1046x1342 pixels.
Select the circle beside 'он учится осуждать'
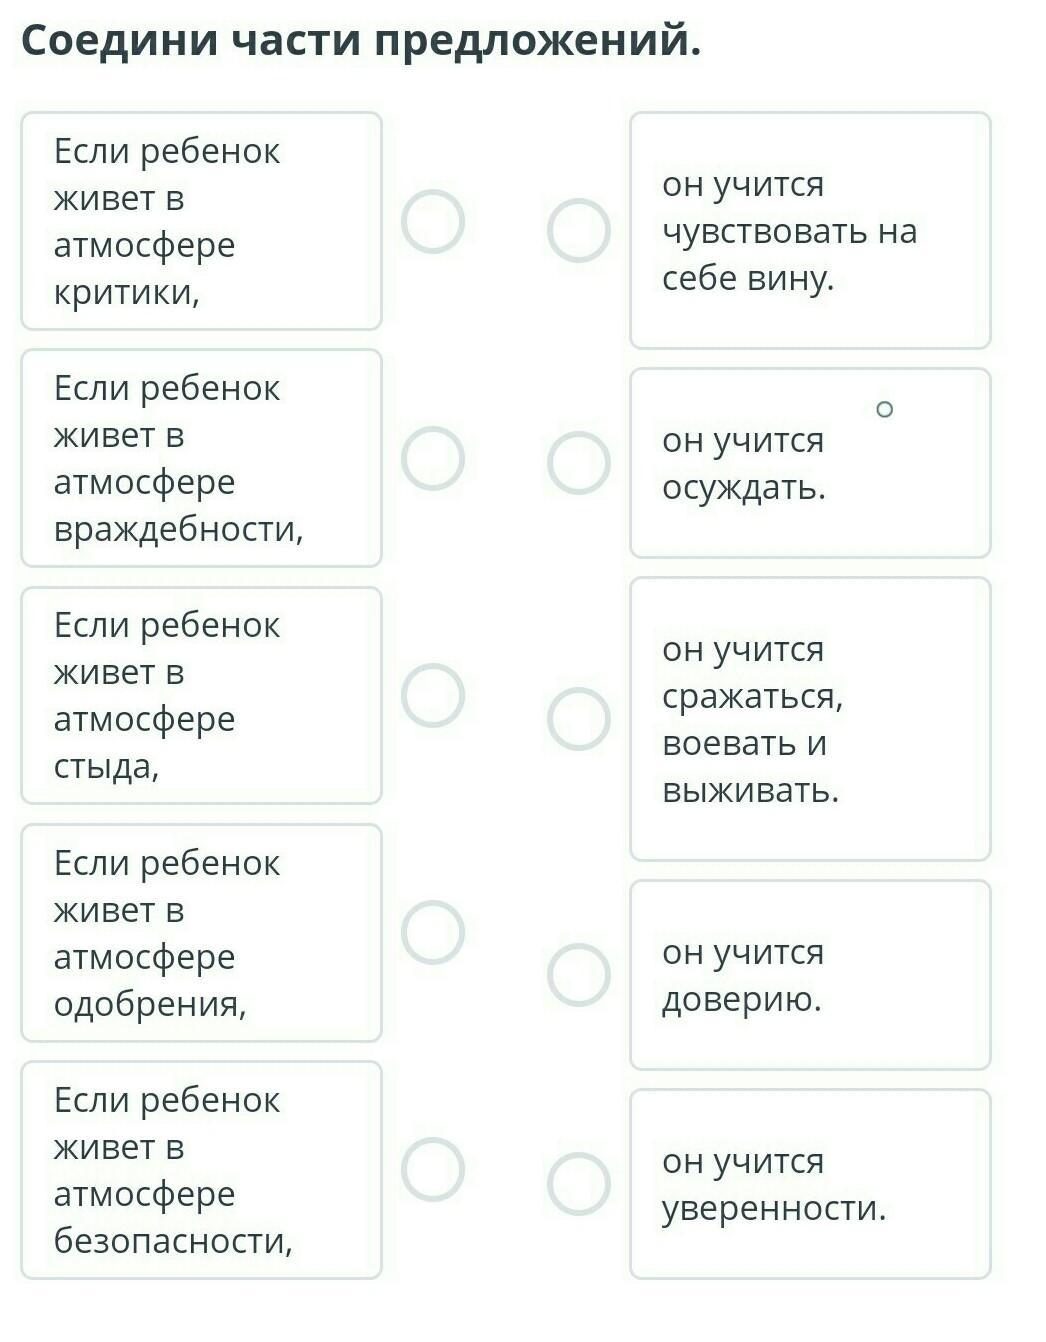(x=578, y=463)
